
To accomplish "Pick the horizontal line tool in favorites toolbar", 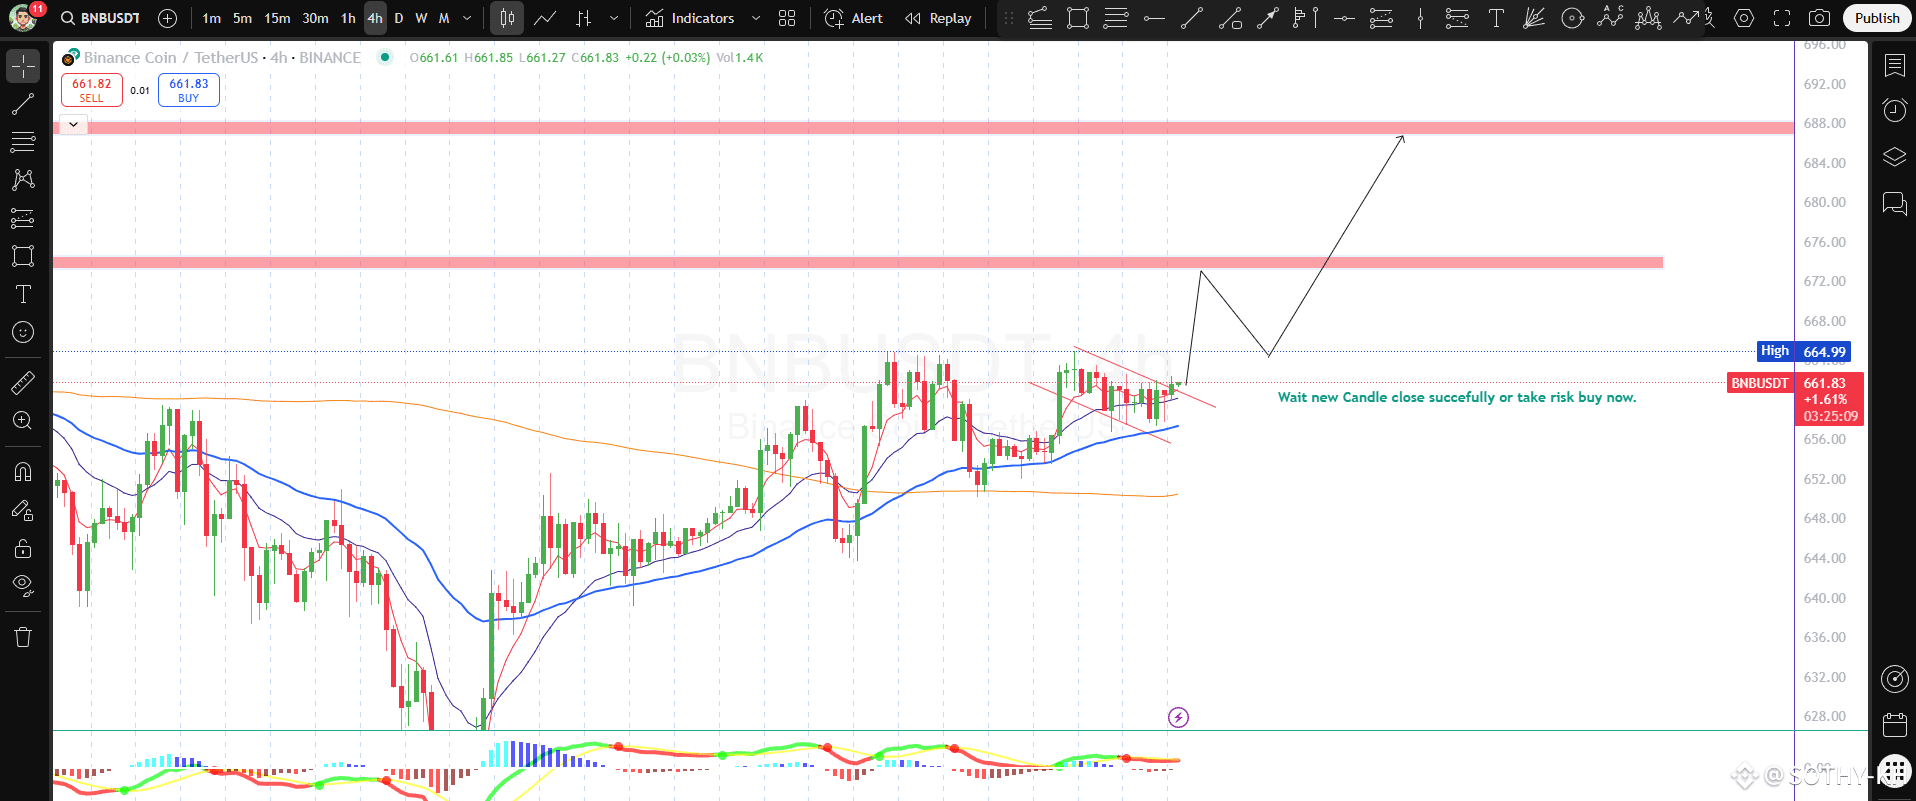I will [1344, 18].
